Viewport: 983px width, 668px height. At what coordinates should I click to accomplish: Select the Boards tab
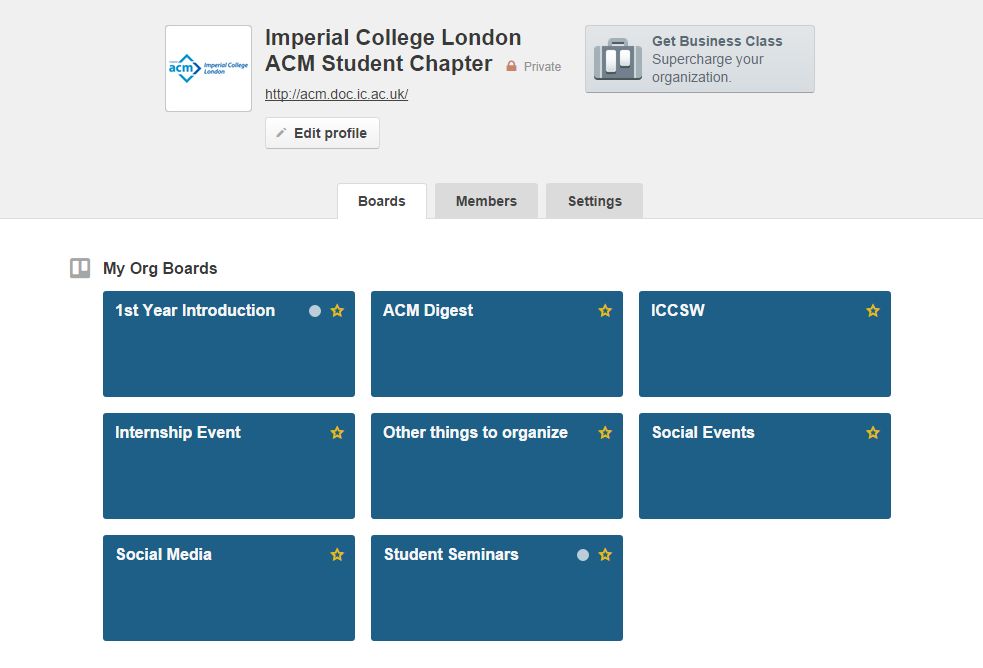click(382, 201)
